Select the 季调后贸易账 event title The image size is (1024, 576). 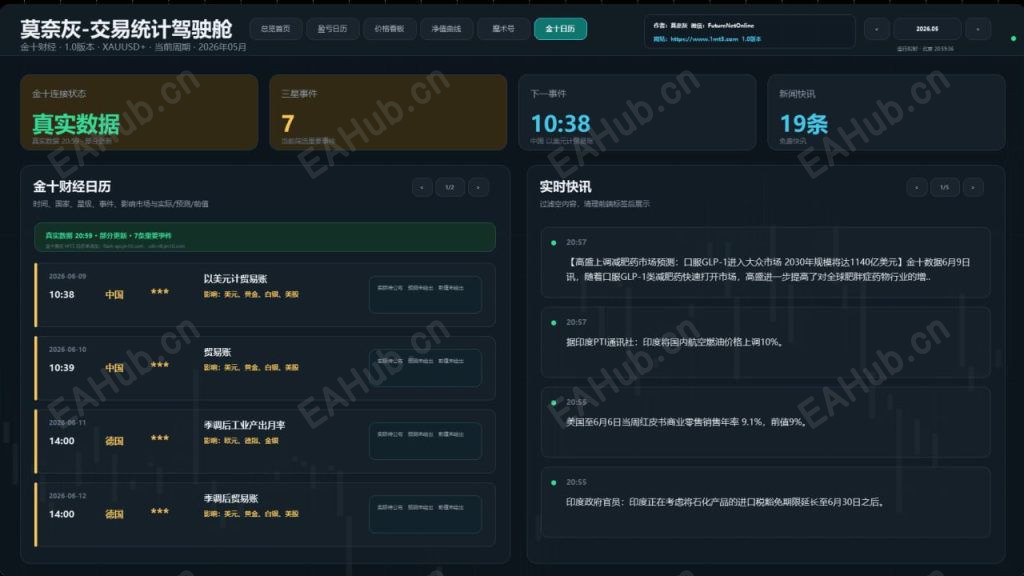231,498
